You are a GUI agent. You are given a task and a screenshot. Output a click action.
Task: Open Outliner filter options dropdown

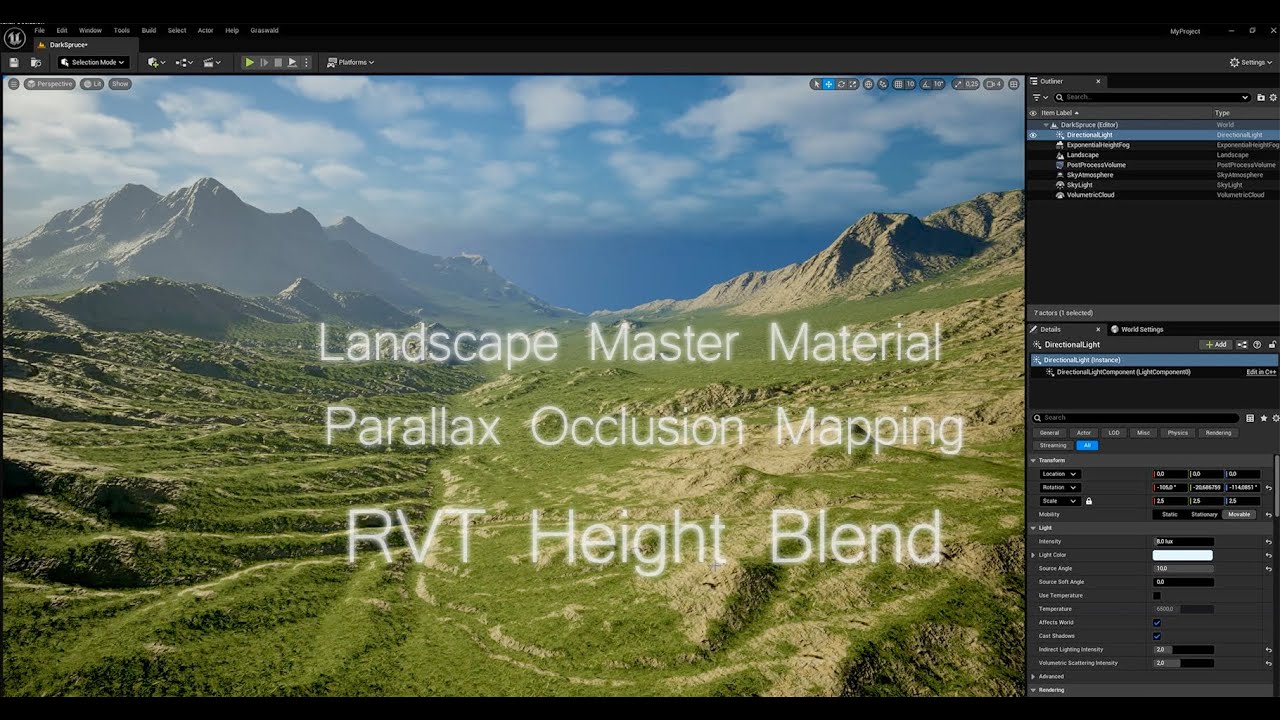pyautogui.click(x=1040, y=97)
